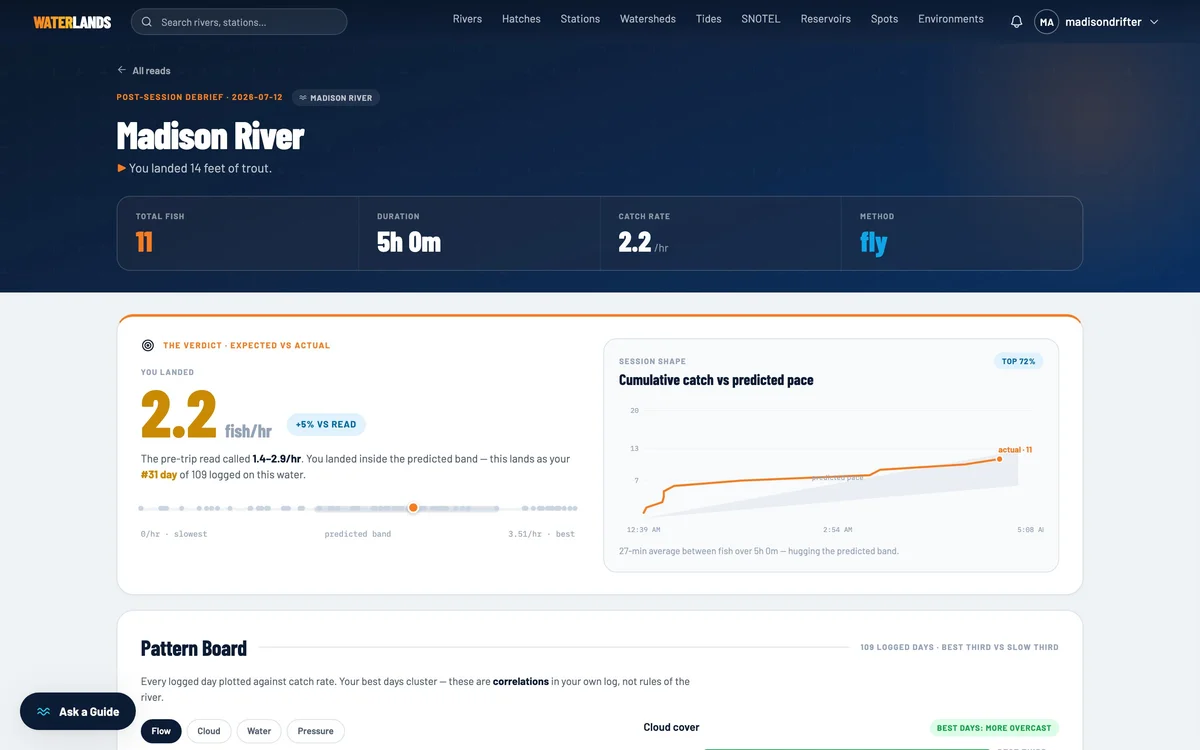Image resolution: width=1200 pixels, height=750 pixels.
Task: Expand the madisondrifter account dropdown chevron
Action: [x=1154, y=22]
